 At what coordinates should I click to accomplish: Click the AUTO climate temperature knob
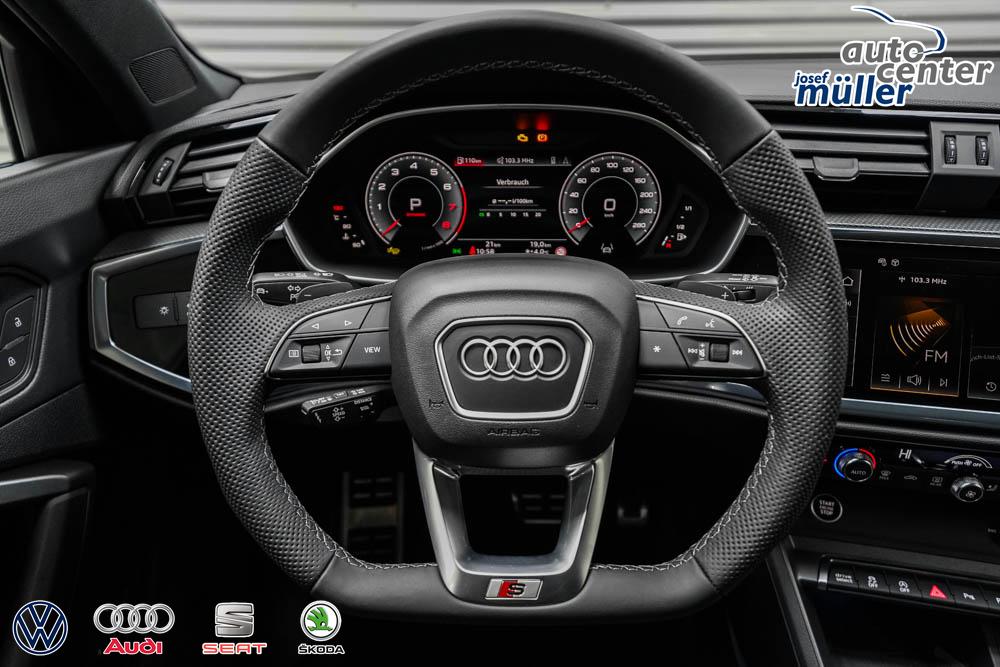click(855, 465)
